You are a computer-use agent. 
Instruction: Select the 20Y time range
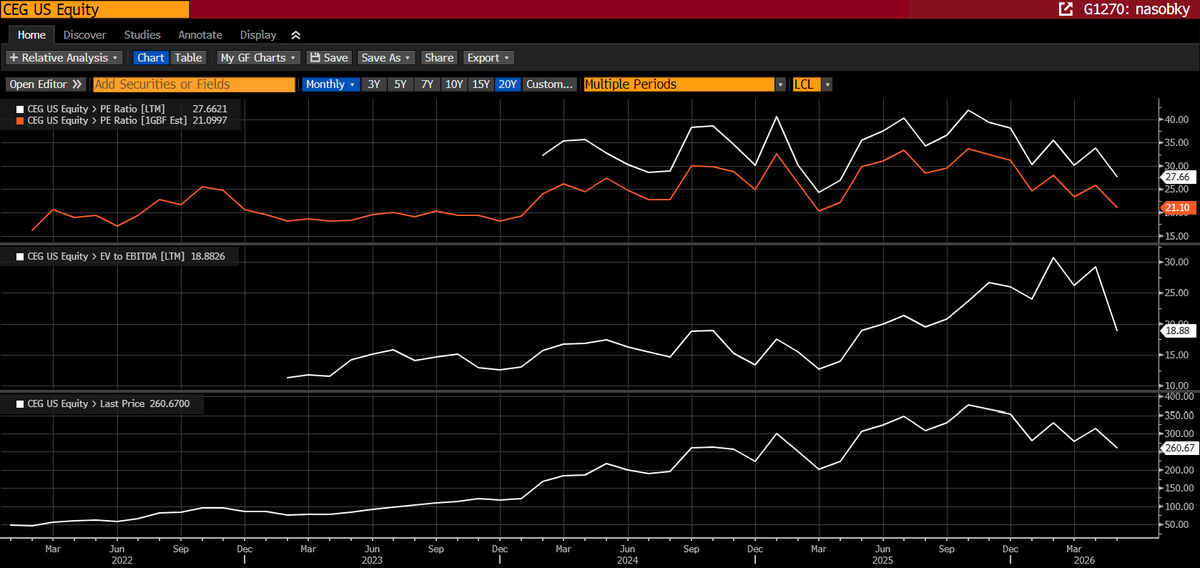pos(508,85)
